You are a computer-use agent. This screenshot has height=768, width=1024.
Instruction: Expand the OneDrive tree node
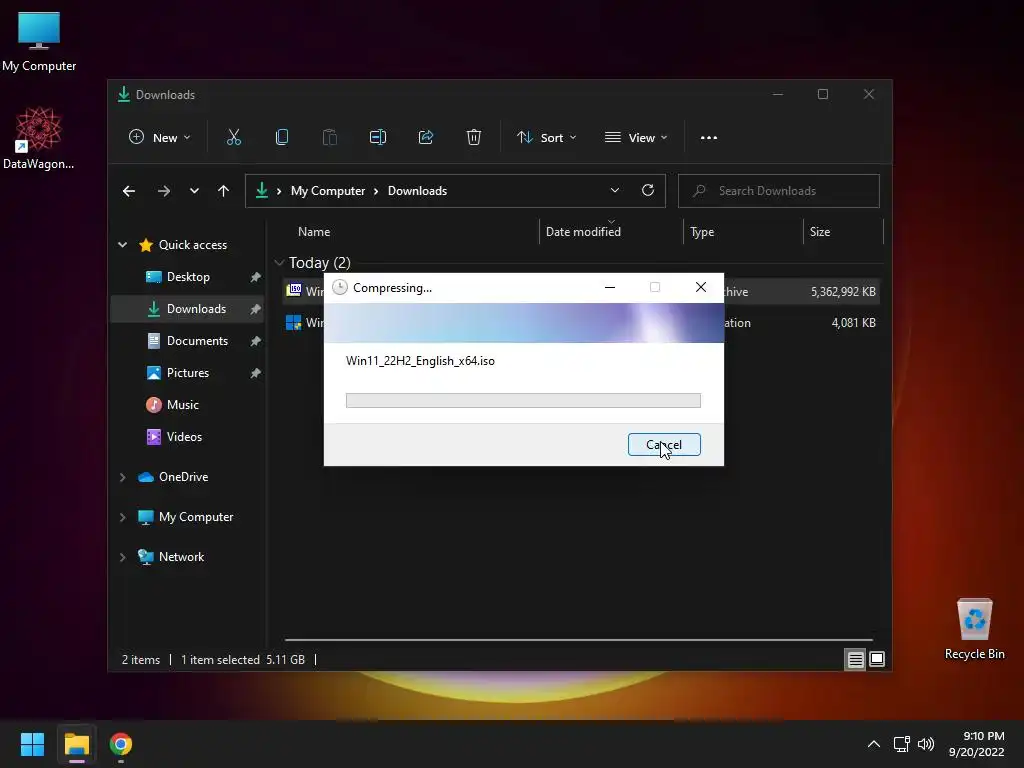tap(122, 477)
